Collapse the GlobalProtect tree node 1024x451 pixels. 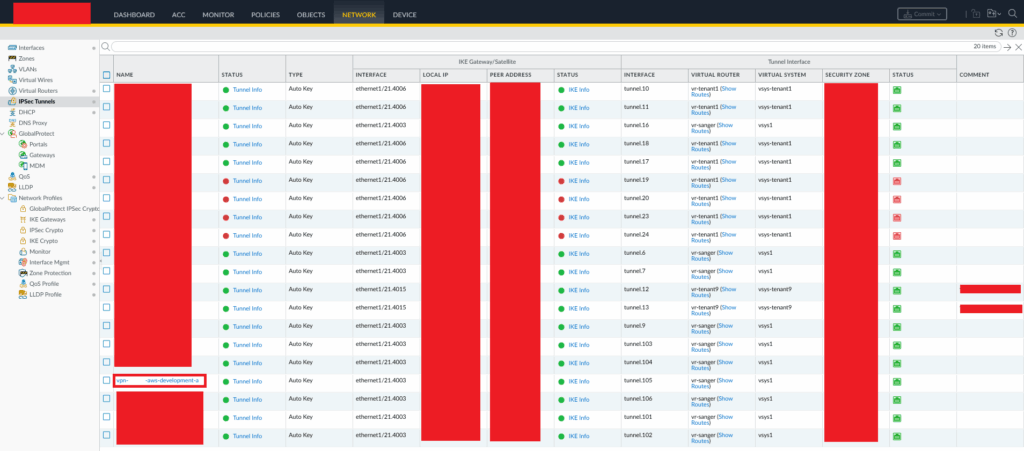click(4, 133)
